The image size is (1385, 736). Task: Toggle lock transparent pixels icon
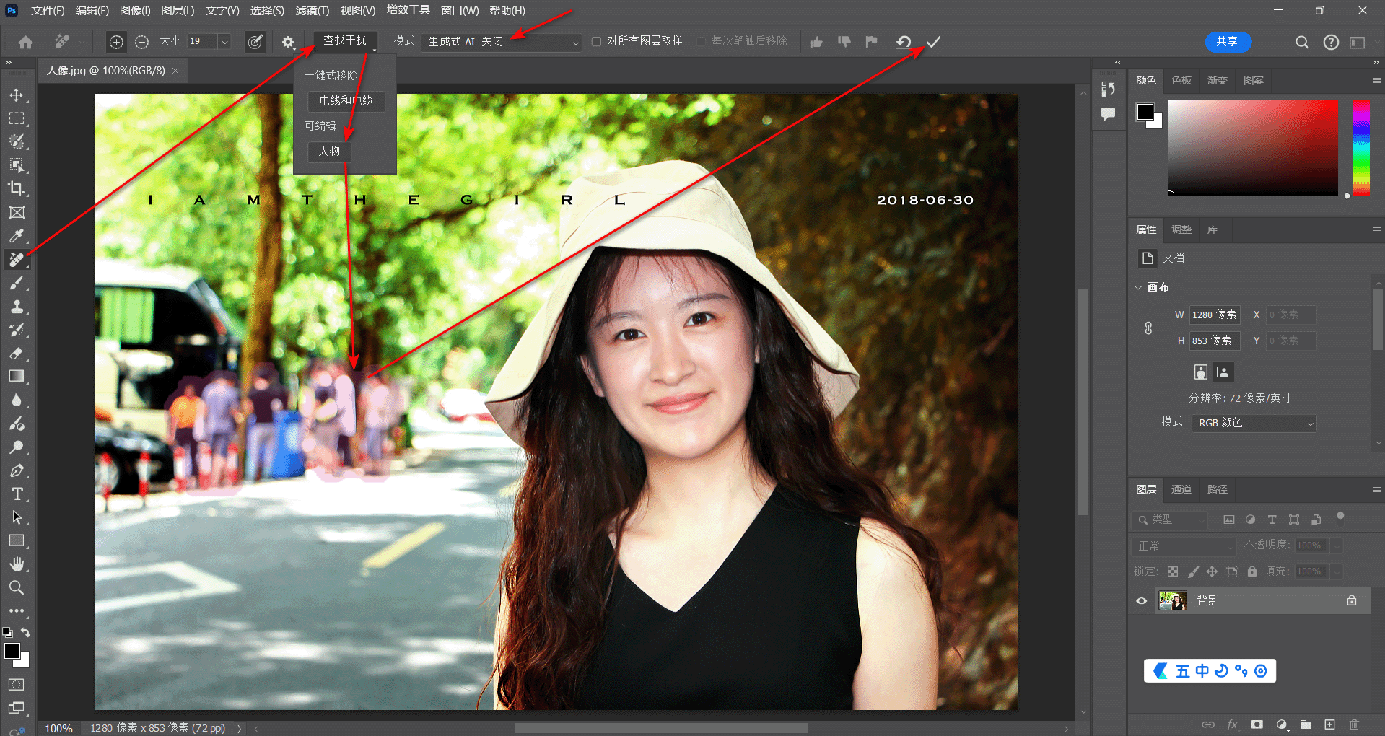pyautogui.click(x=1174, y=571)
